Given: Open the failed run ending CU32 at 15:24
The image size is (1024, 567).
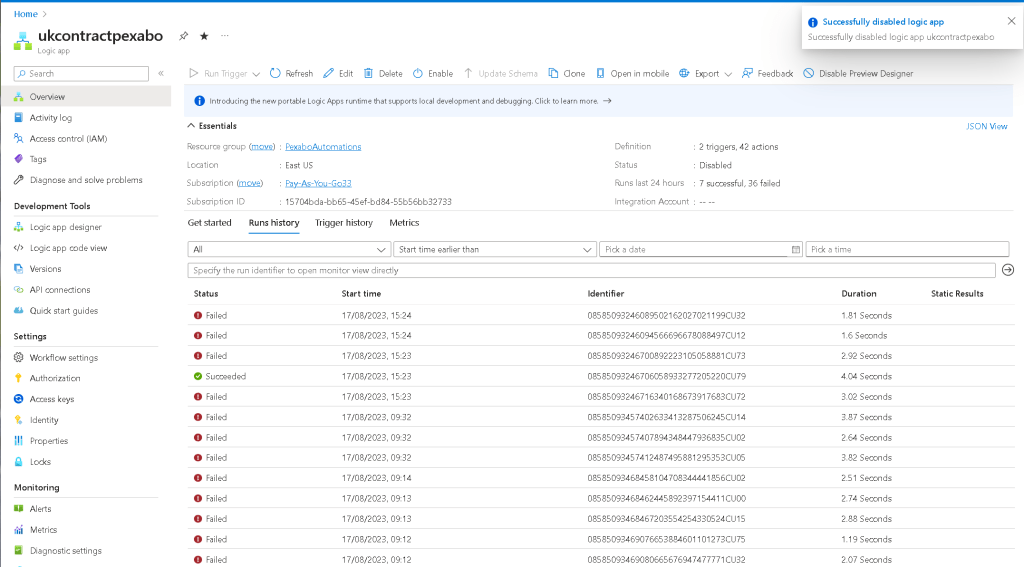Looking at the screenshot, I should click(601, 316).
